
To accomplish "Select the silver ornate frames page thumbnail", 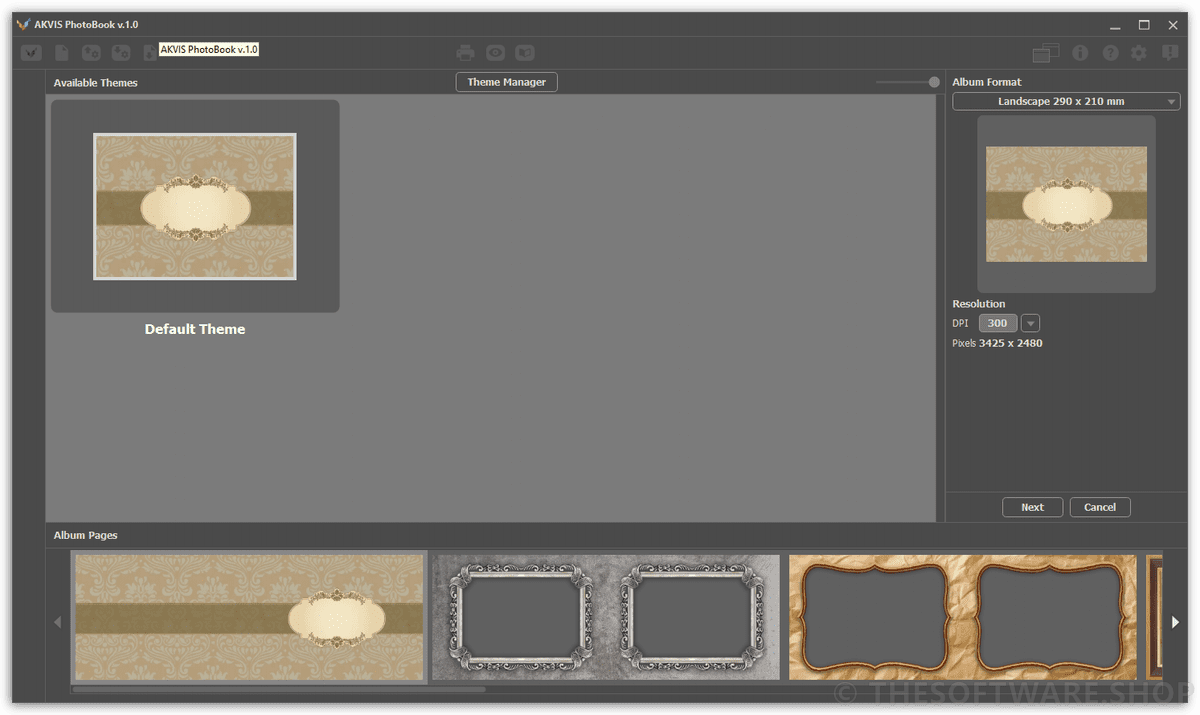I will [606, 618].
